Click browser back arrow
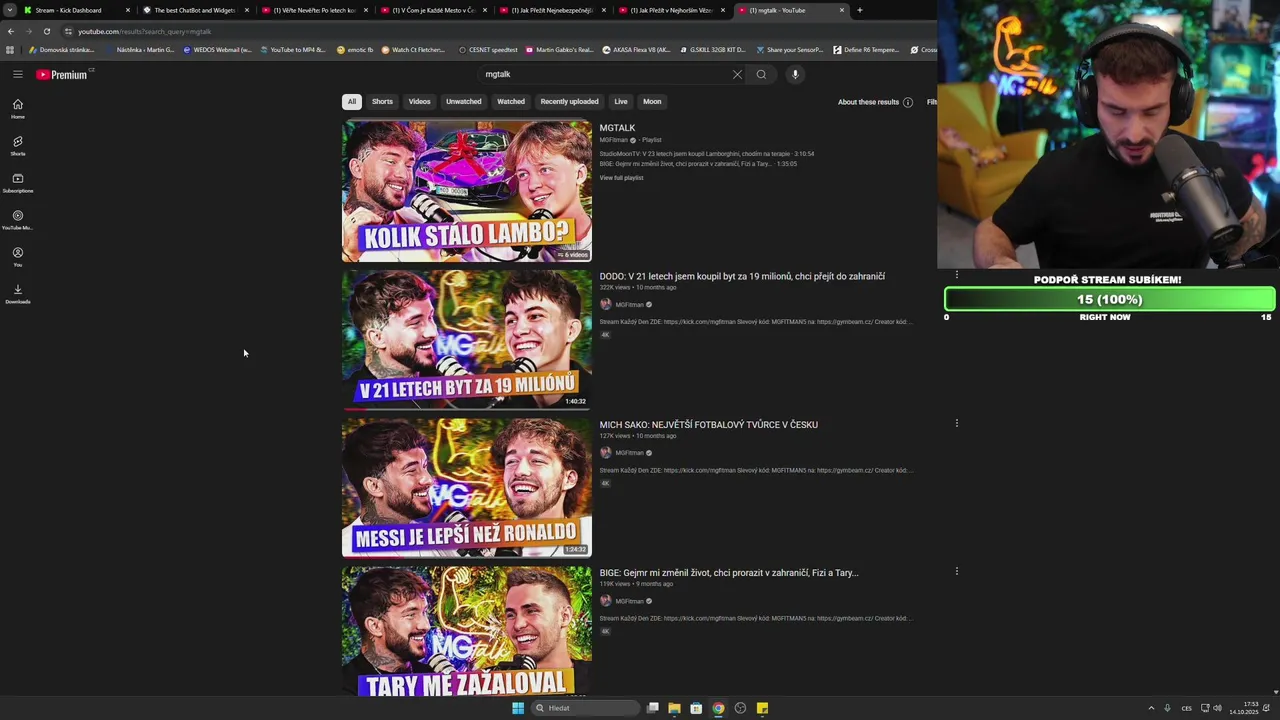 [x=10, y=31]
